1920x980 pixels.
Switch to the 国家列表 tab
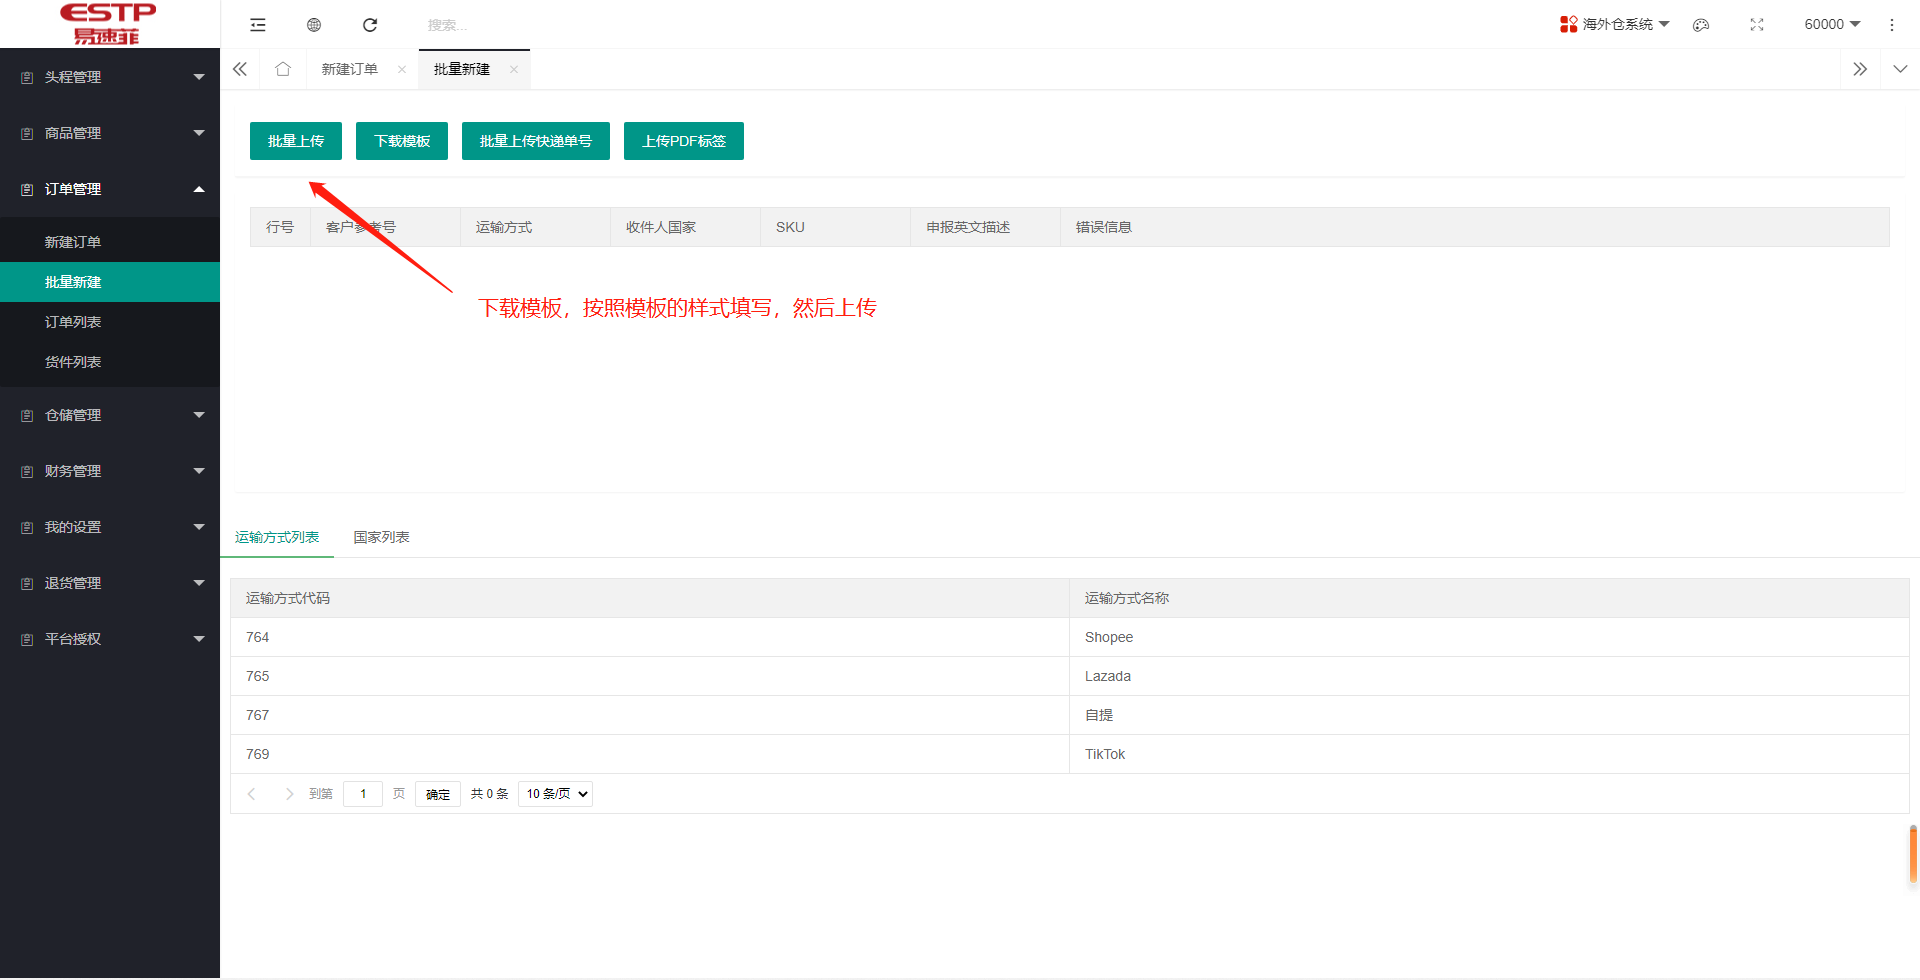pyautogui.click(x=381, y=537)
